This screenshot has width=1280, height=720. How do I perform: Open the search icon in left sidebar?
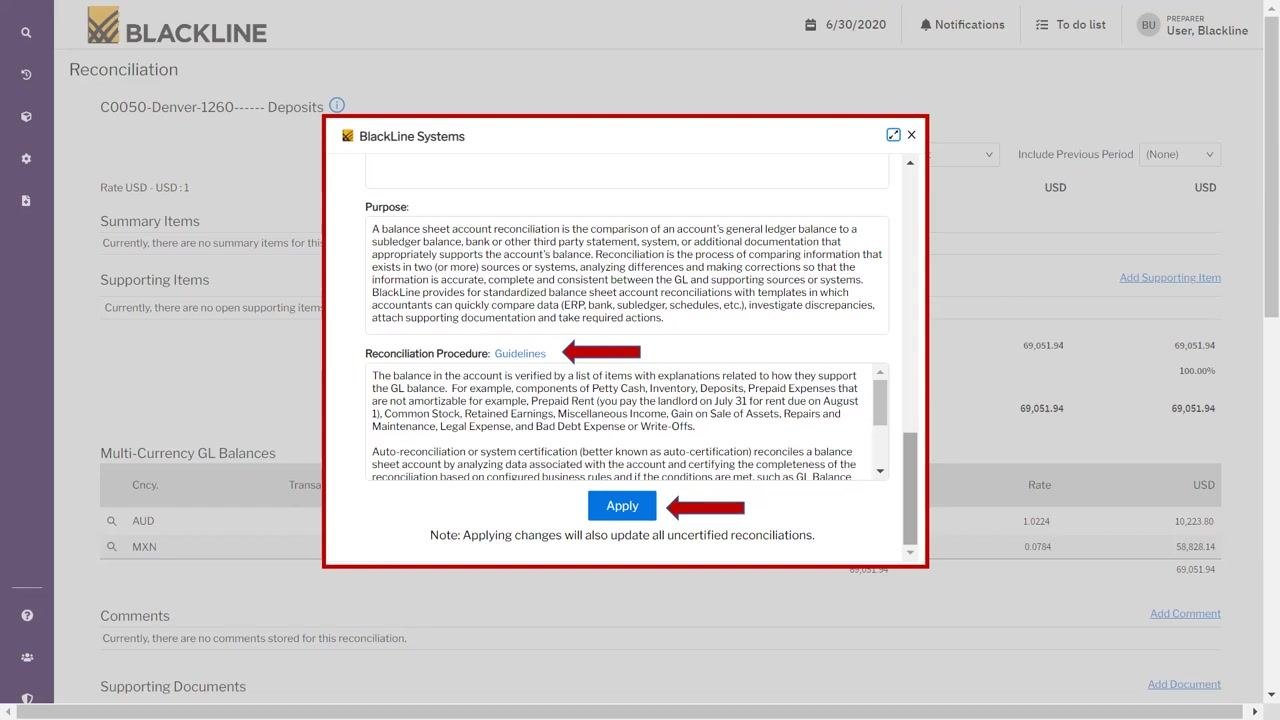point(26,33)
